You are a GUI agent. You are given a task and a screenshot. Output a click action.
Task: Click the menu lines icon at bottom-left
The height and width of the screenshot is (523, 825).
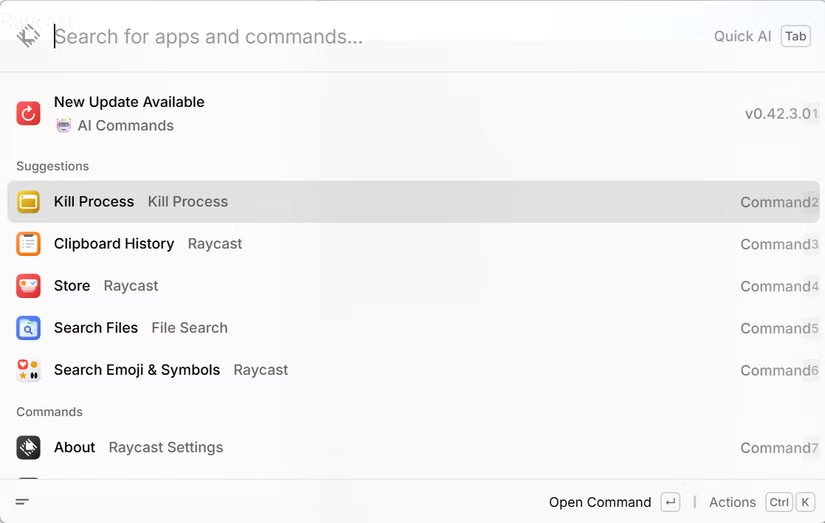tap(22, 502)
